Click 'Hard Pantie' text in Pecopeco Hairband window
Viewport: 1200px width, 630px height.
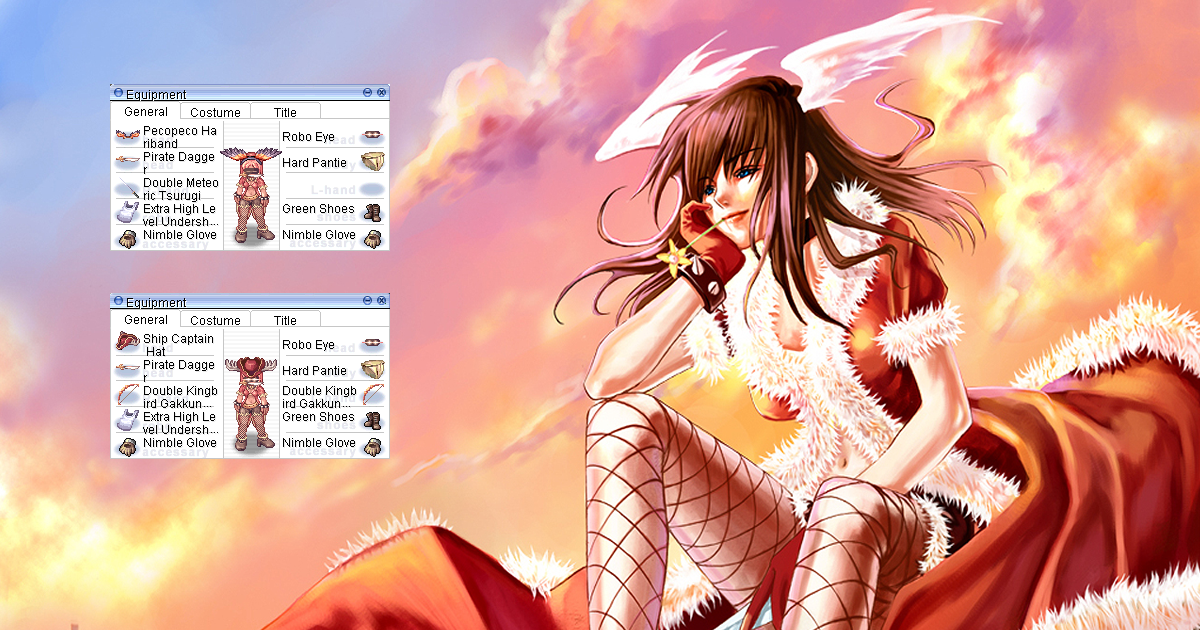314,162
